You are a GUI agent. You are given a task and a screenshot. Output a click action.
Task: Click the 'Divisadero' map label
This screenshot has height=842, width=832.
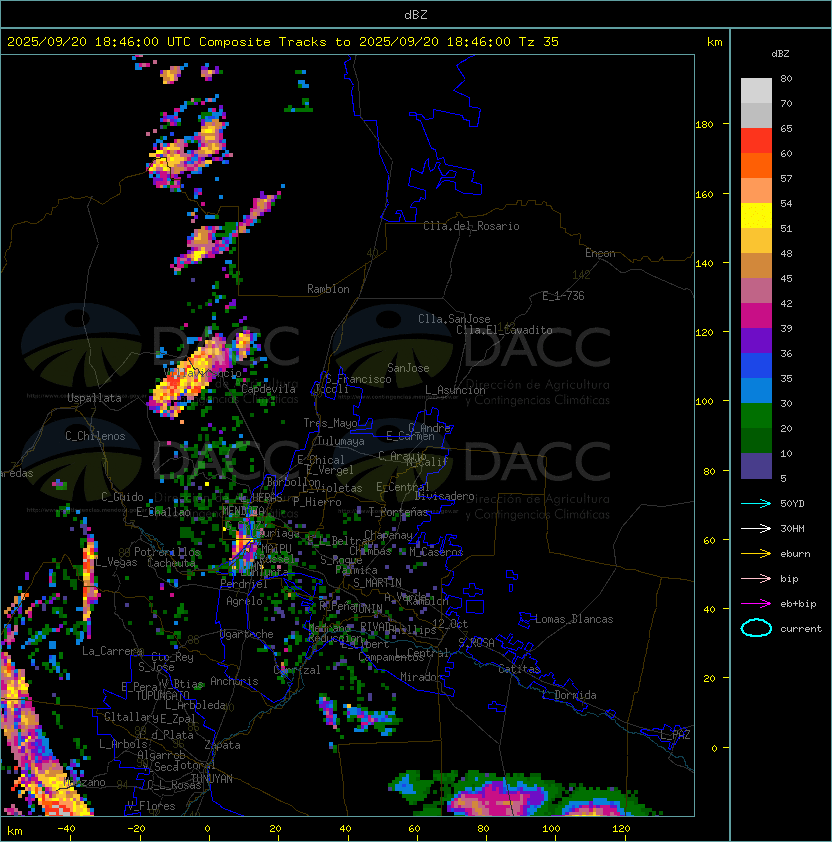point(444,496)
